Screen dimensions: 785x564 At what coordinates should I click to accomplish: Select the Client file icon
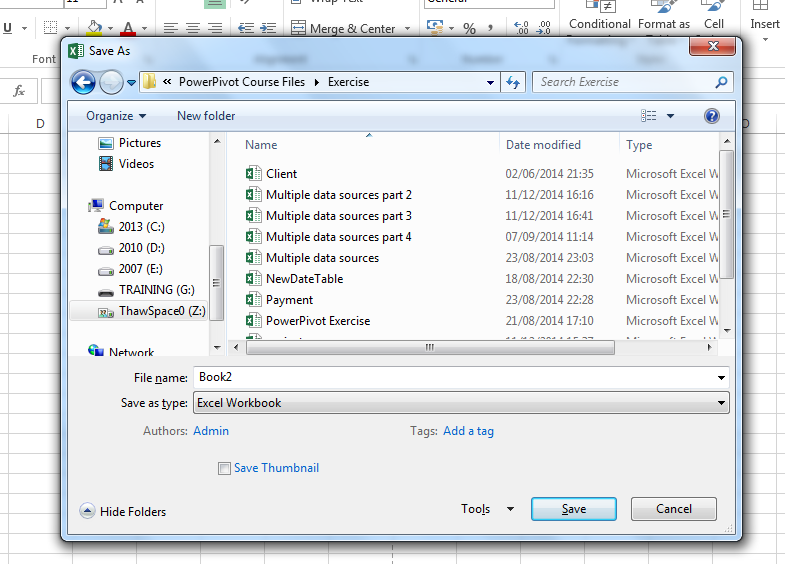[253, 174]
